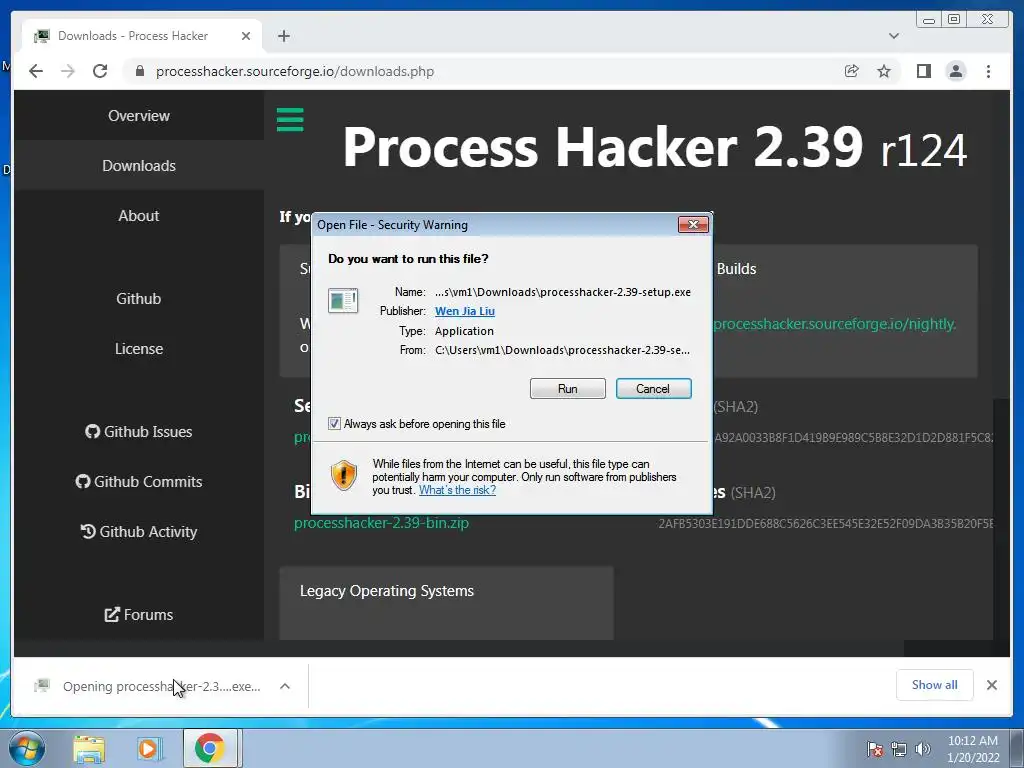Go back with browser back arrow

point(36,71)
